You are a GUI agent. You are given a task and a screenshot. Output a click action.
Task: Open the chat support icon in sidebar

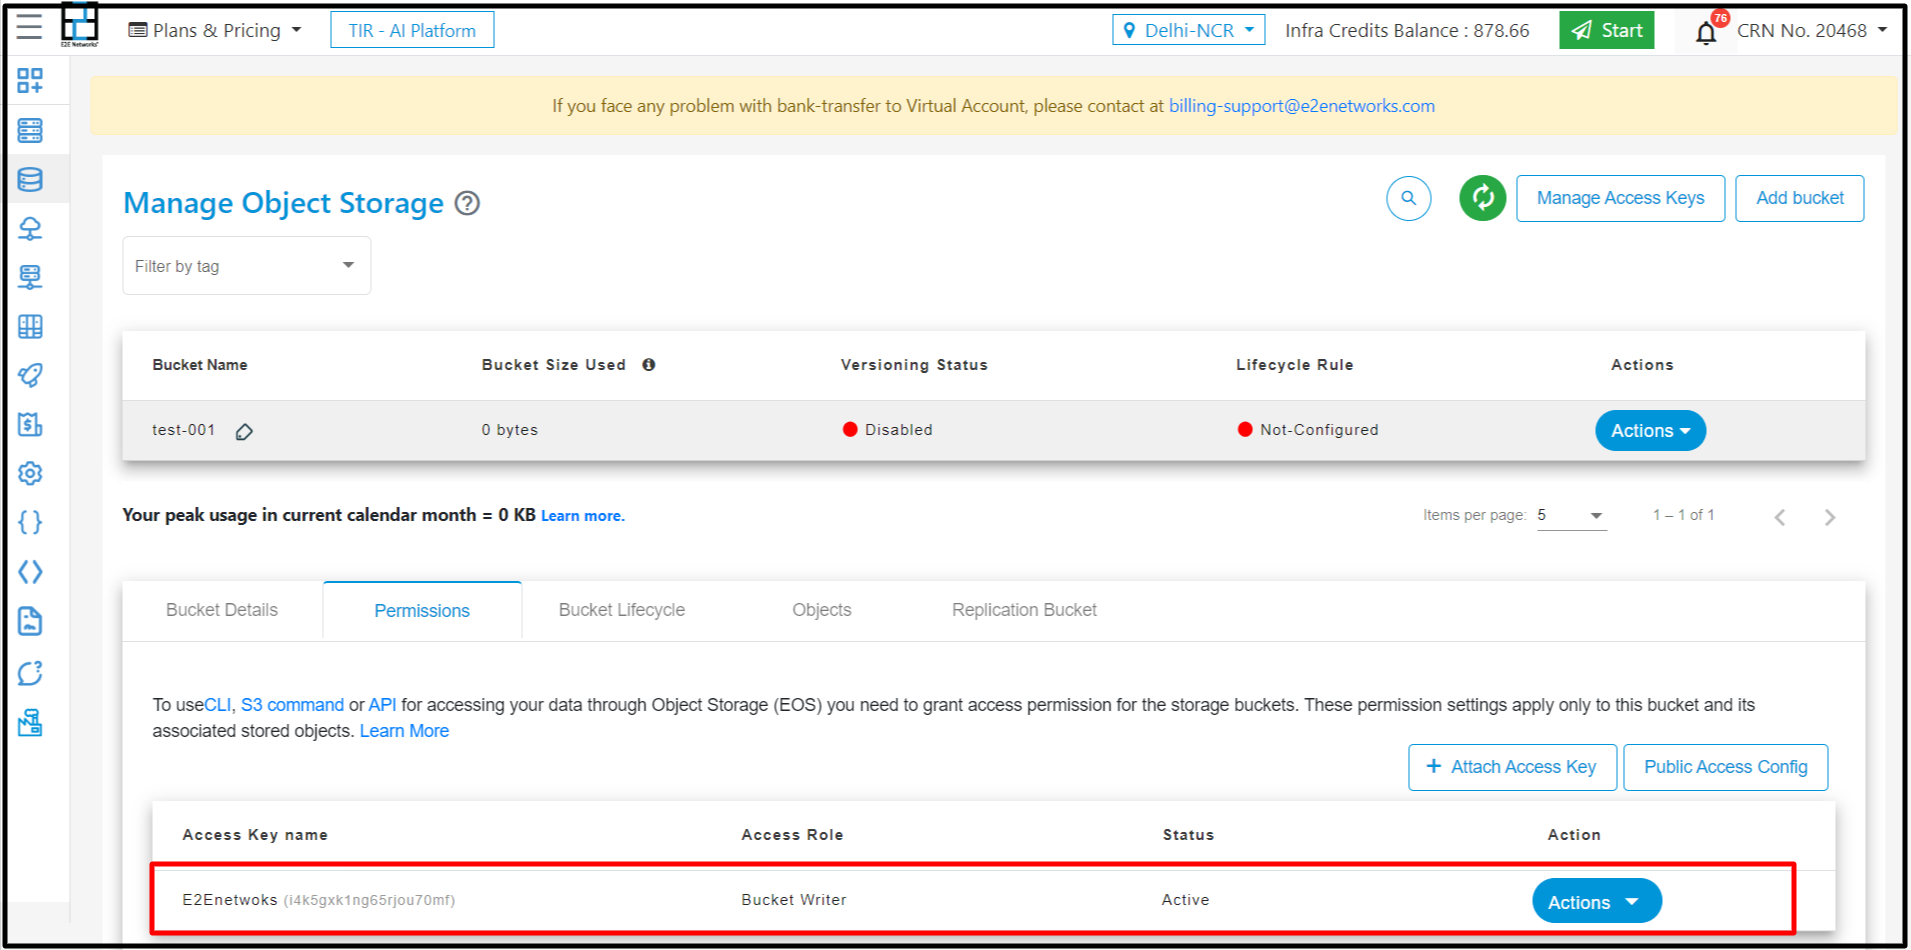click(30, 673)
